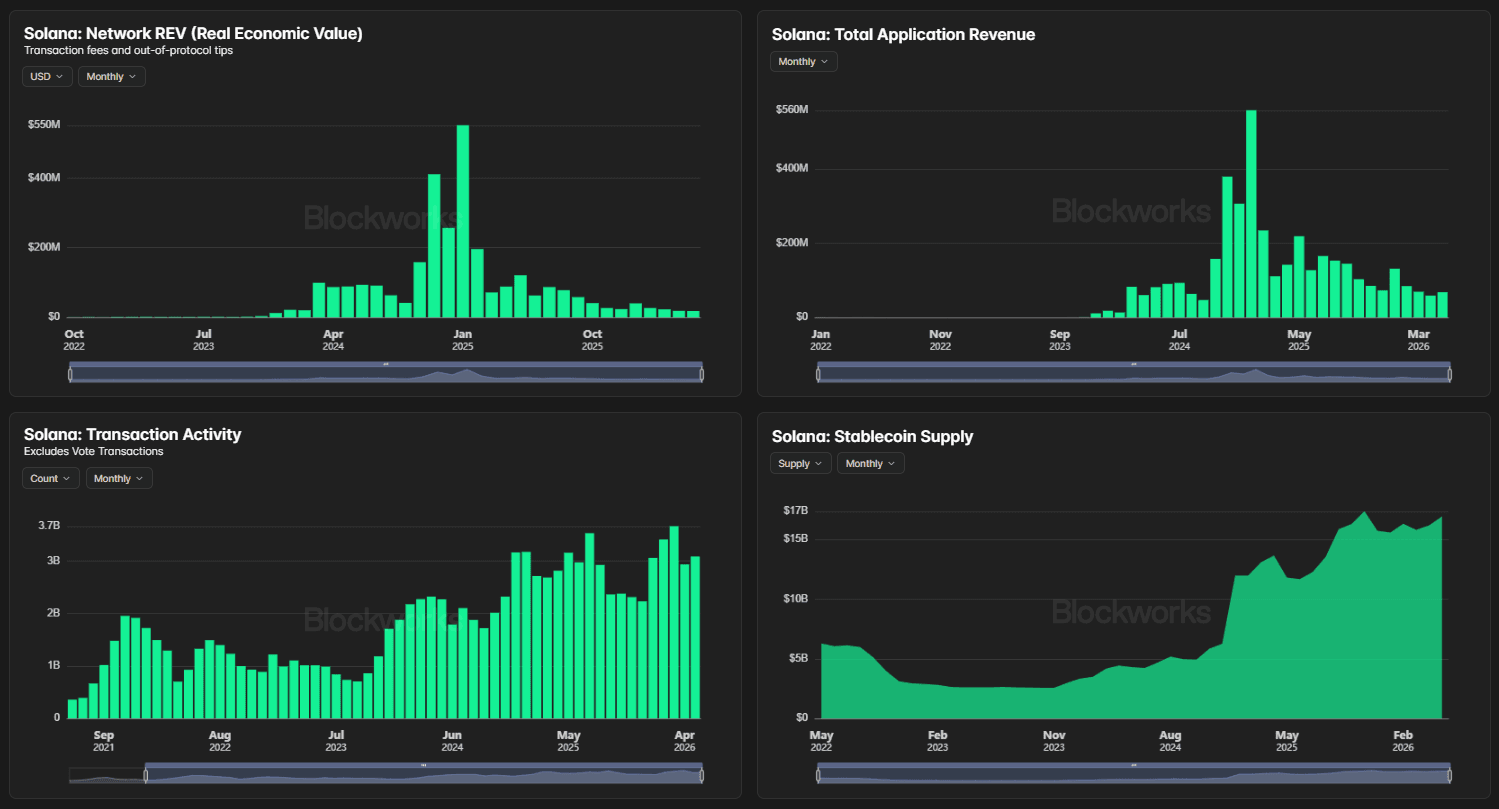Open the Monthly dropdown in Transaction Activity chart

point(119,478)
